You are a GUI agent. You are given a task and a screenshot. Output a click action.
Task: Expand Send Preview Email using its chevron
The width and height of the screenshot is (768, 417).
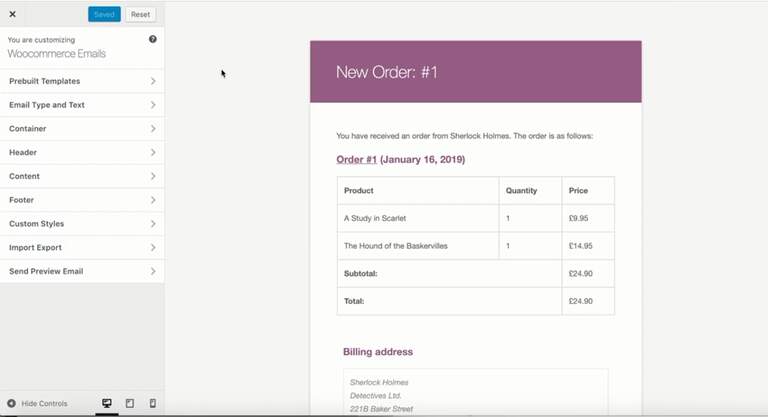153,271
